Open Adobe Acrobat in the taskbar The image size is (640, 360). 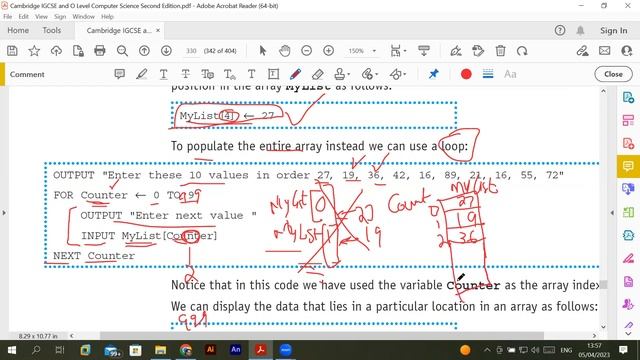tap(261, 350)
